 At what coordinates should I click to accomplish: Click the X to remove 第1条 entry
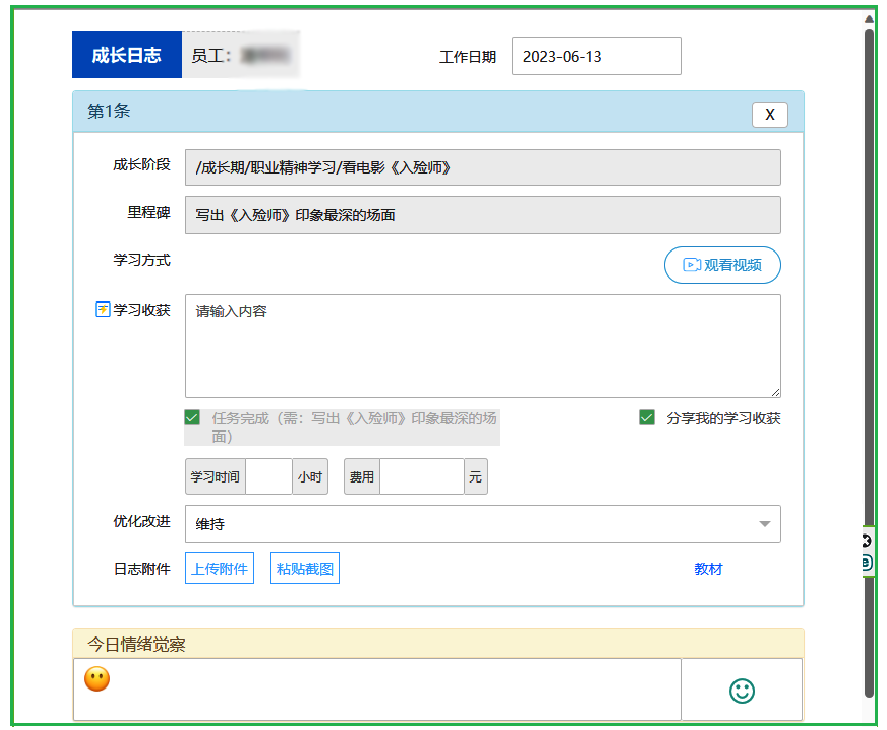coord(769,115)
